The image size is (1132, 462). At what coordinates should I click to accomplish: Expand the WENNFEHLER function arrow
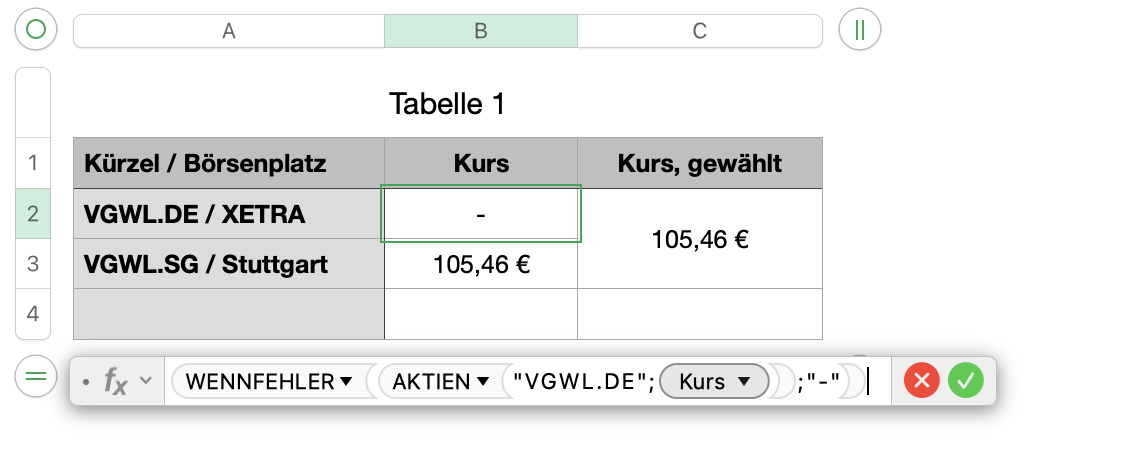pyautogui.click(x=346, y=381)
